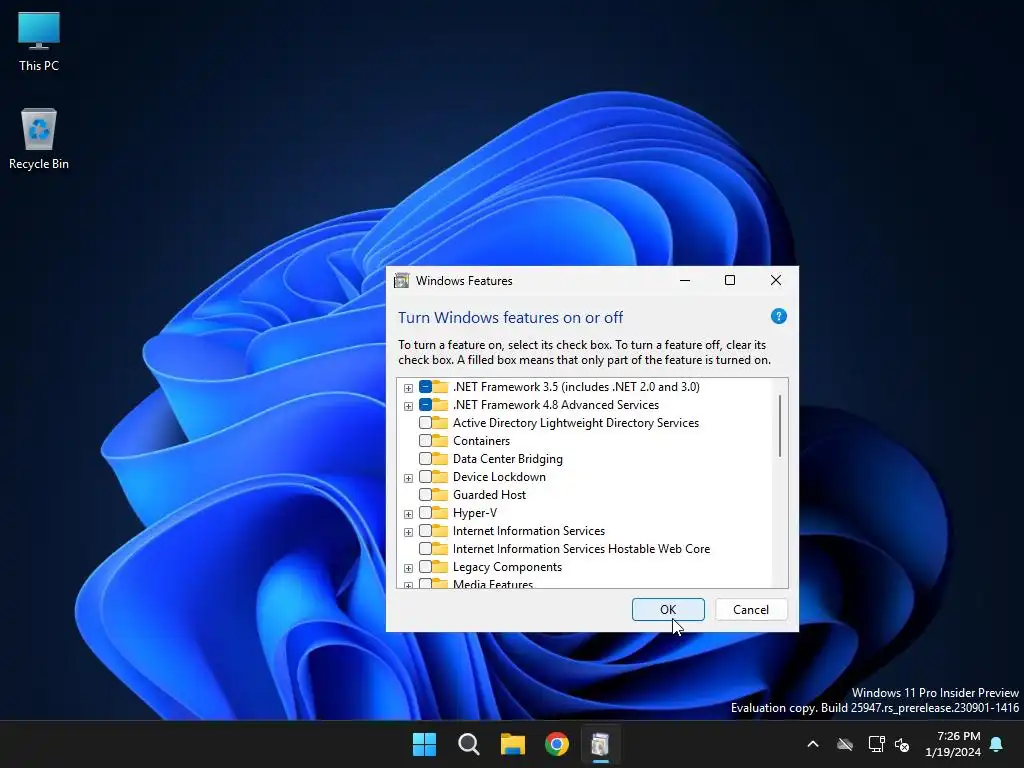Expand the Legacy Components node

point(408,568)
